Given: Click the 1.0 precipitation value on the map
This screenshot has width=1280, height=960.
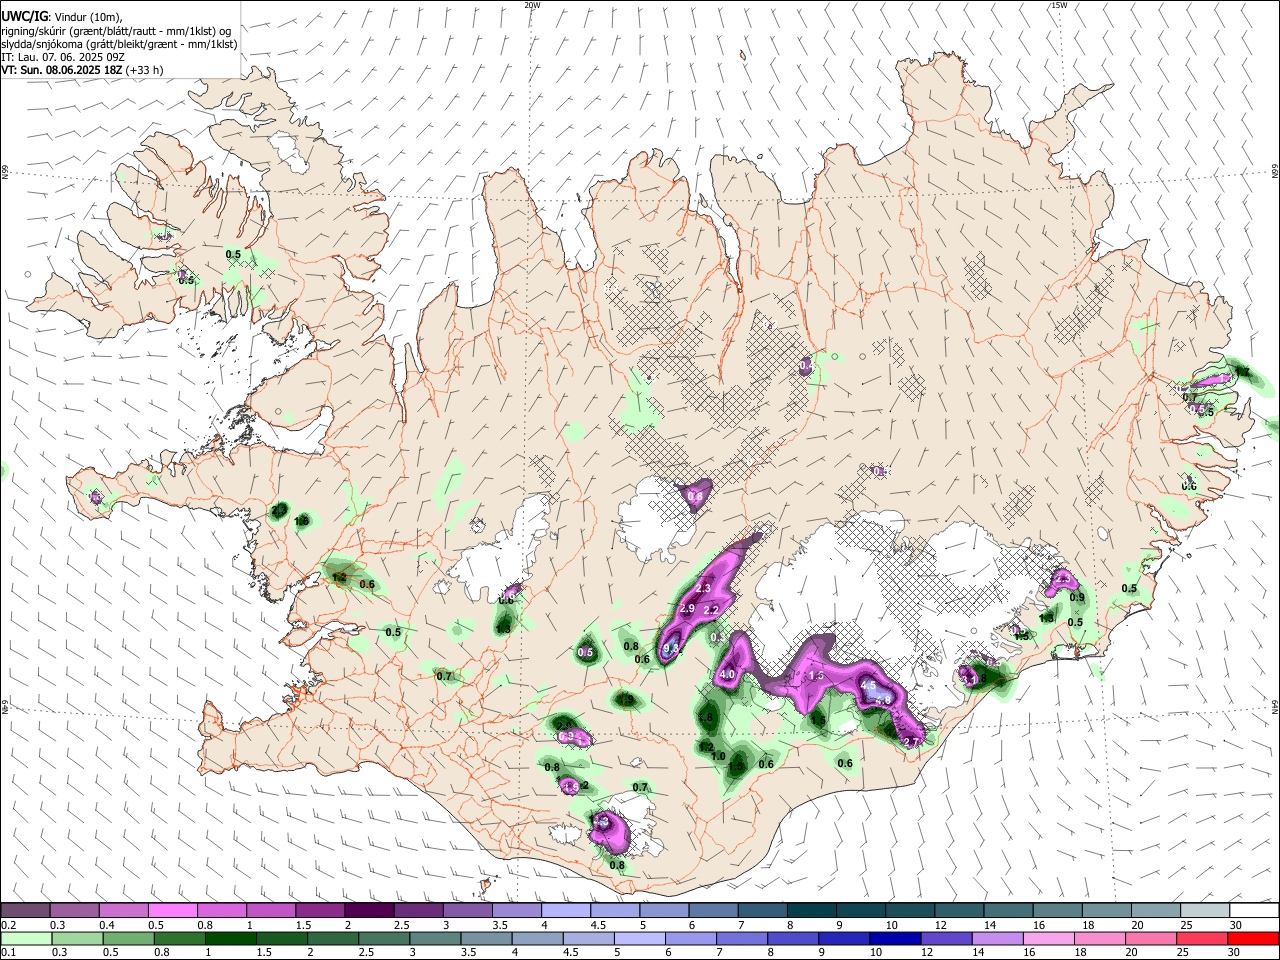Looking at the screenshot, I should [718, 756].
